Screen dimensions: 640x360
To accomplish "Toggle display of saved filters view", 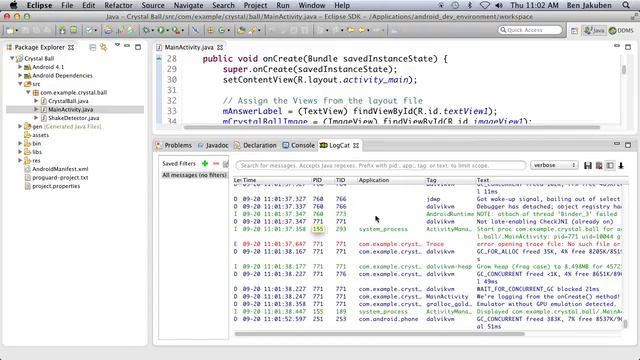I will click(610, 165).
